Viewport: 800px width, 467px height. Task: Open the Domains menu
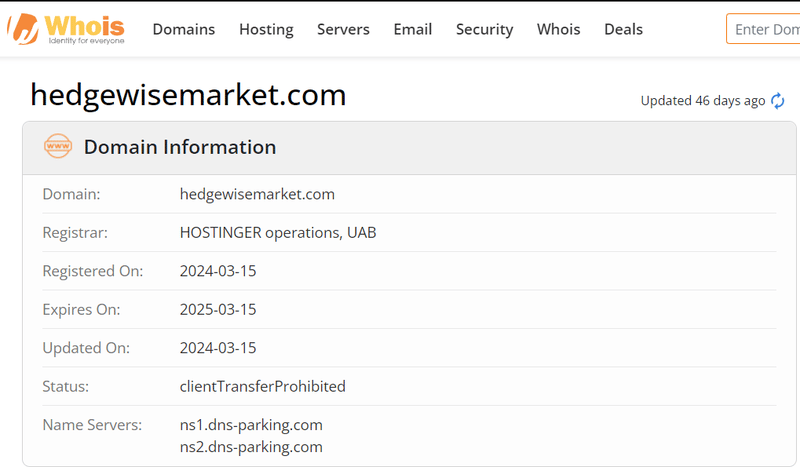(x=184, y=30)
